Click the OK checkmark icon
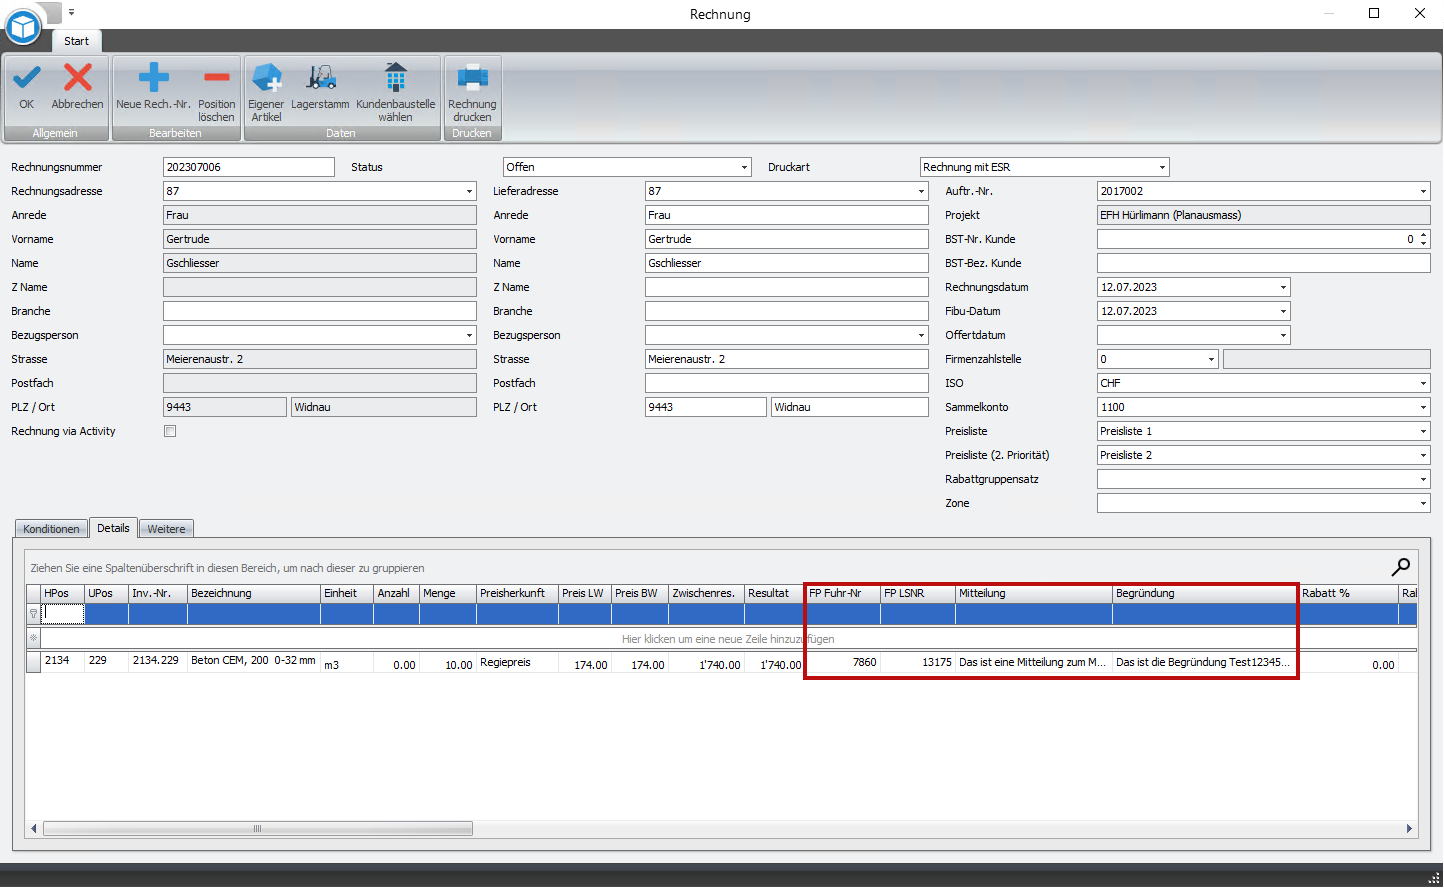Viewport: 1444px width, 888px height. pyautogui.click(x=26, y=78)
